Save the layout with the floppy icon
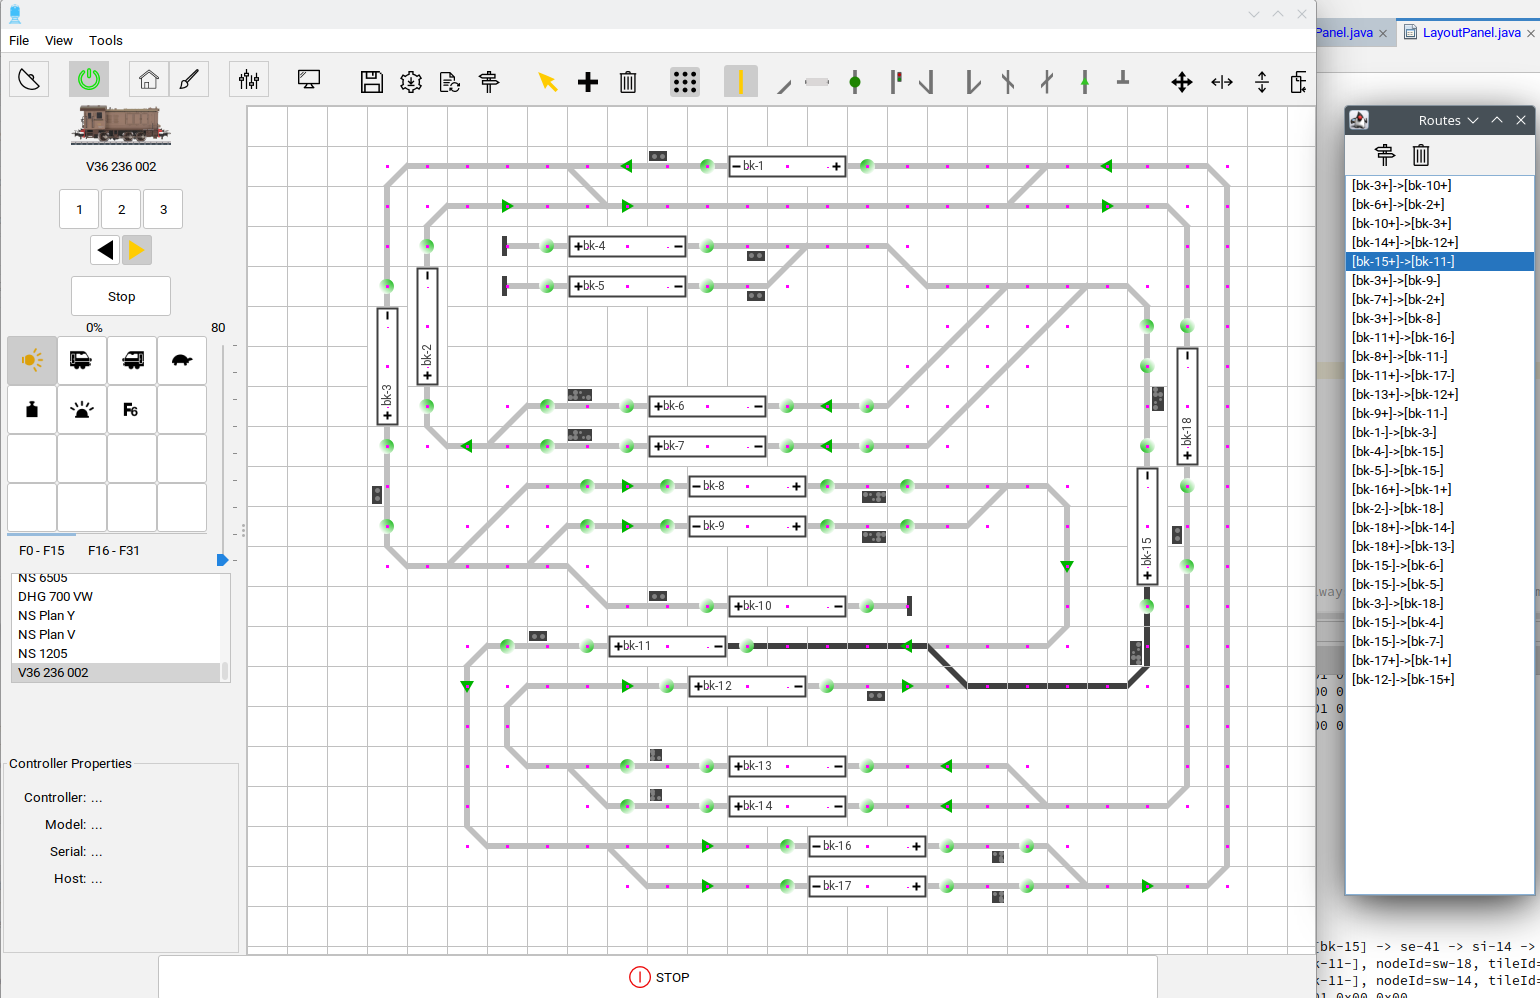 point(372,82)
